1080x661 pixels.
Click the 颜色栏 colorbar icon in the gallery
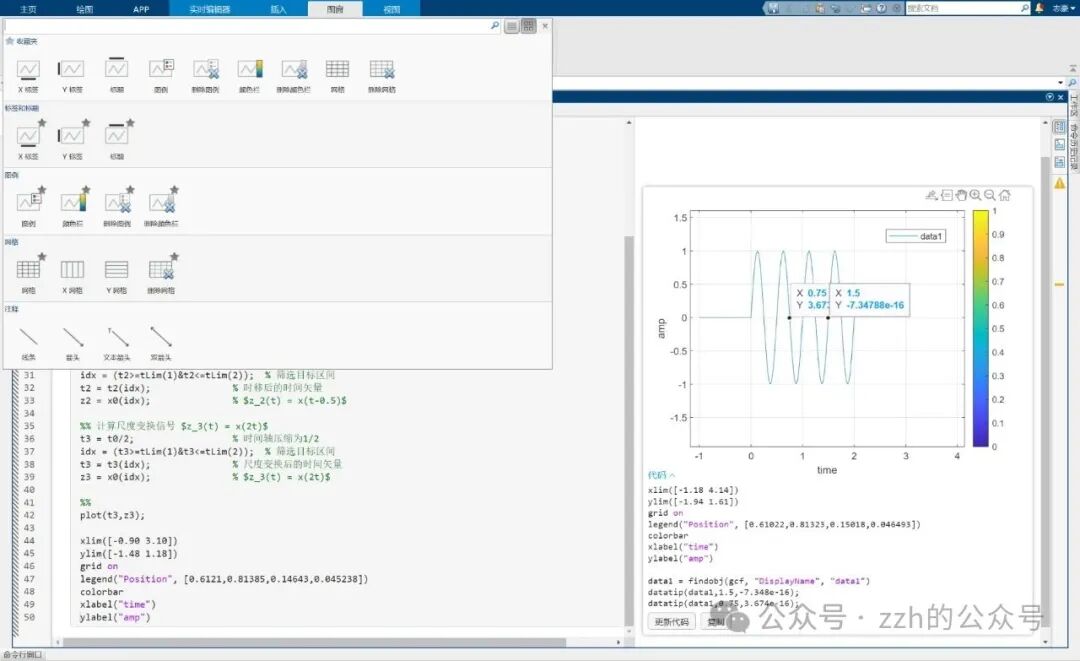249,68
